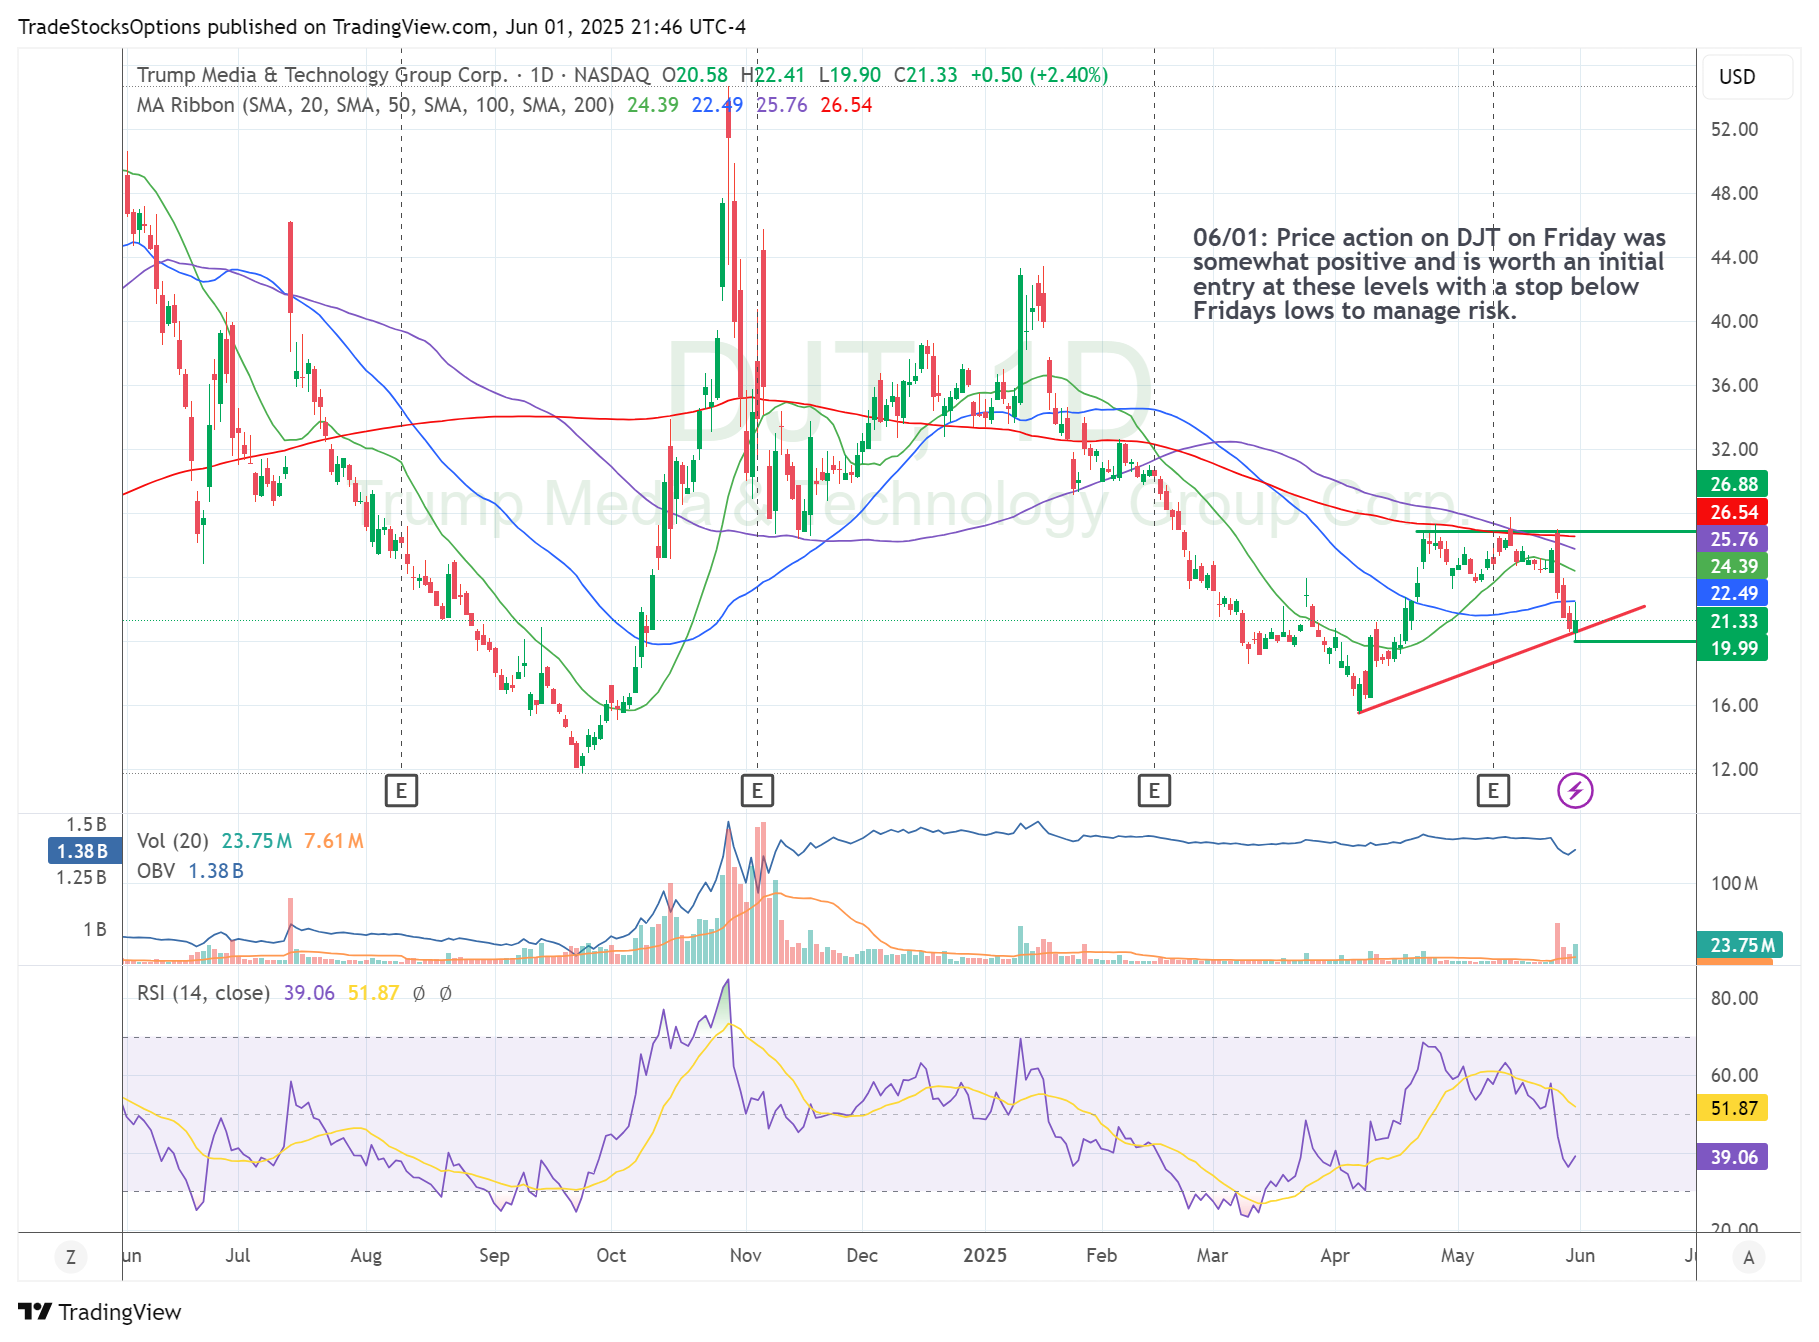Click the 2025 label on time axis
1819x1342 pixels.
pyautogui.click(x=985, y=1256)
